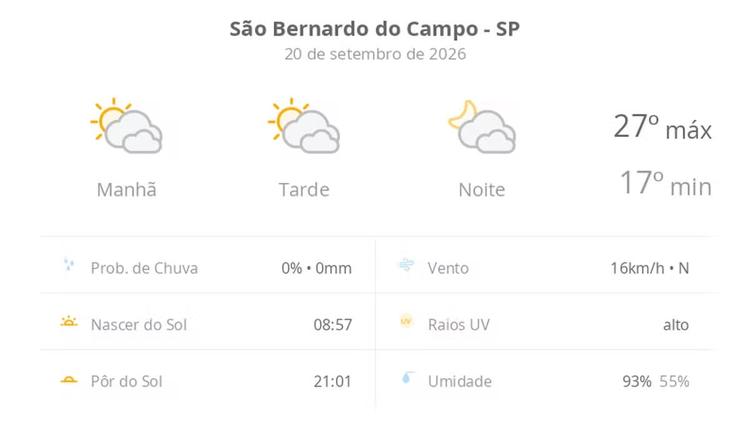Click the sunrise time 08:57

(x=333, y=325)
